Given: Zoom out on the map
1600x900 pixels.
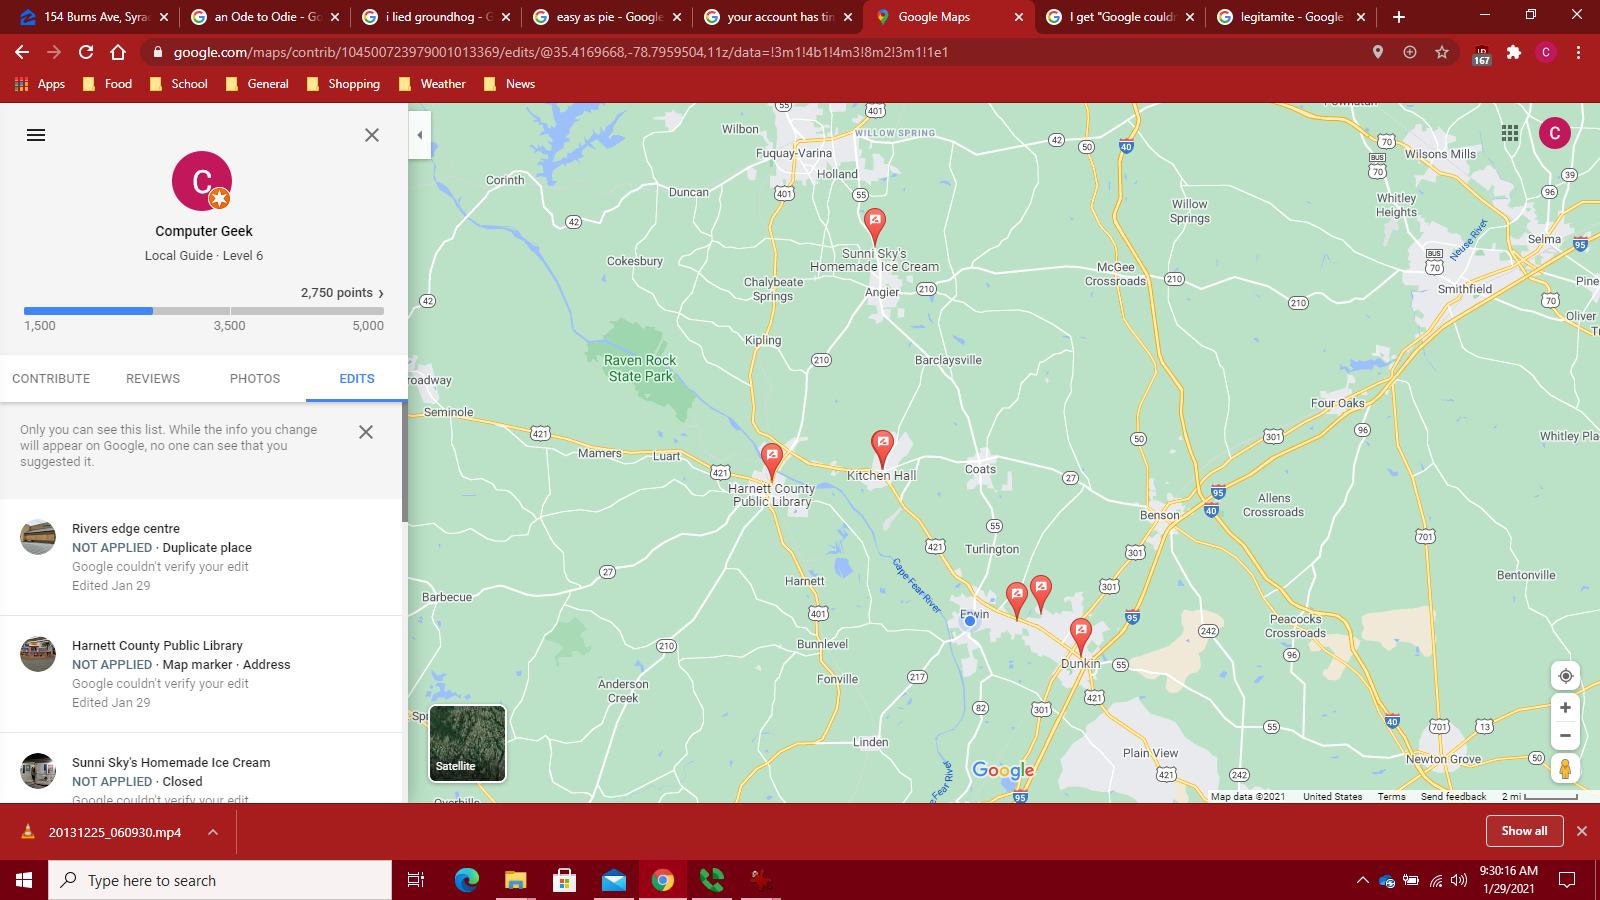Looking at the screenshot, I should (x=1566, y=736).
